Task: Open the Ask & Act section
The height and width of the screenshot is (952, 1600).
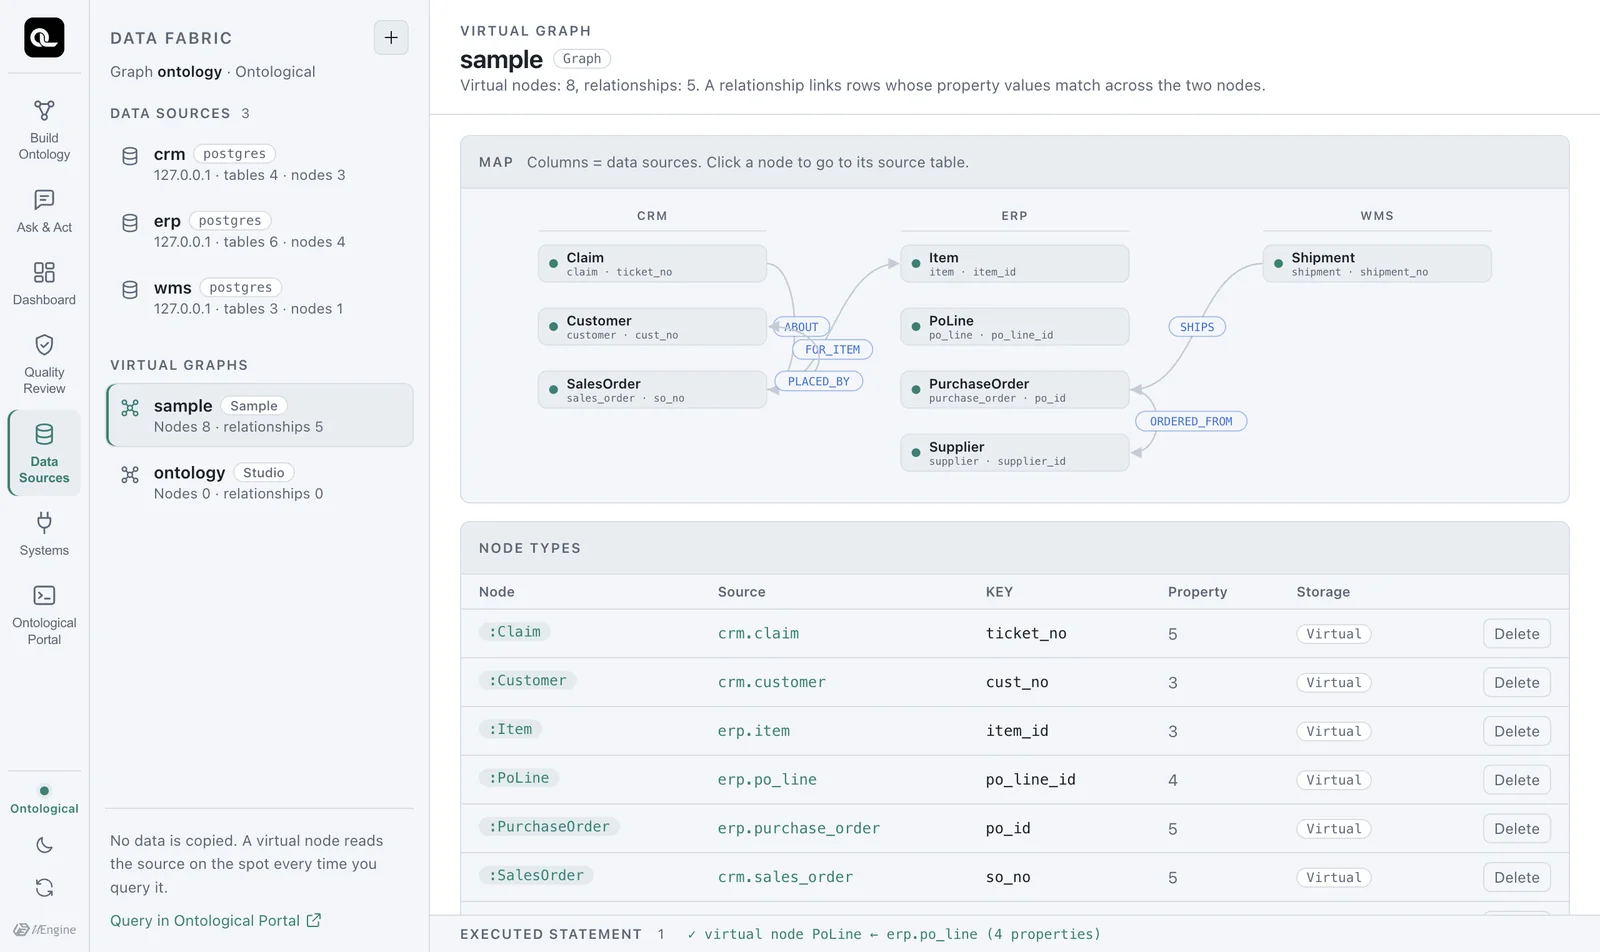Action: [x=44, y=212]
